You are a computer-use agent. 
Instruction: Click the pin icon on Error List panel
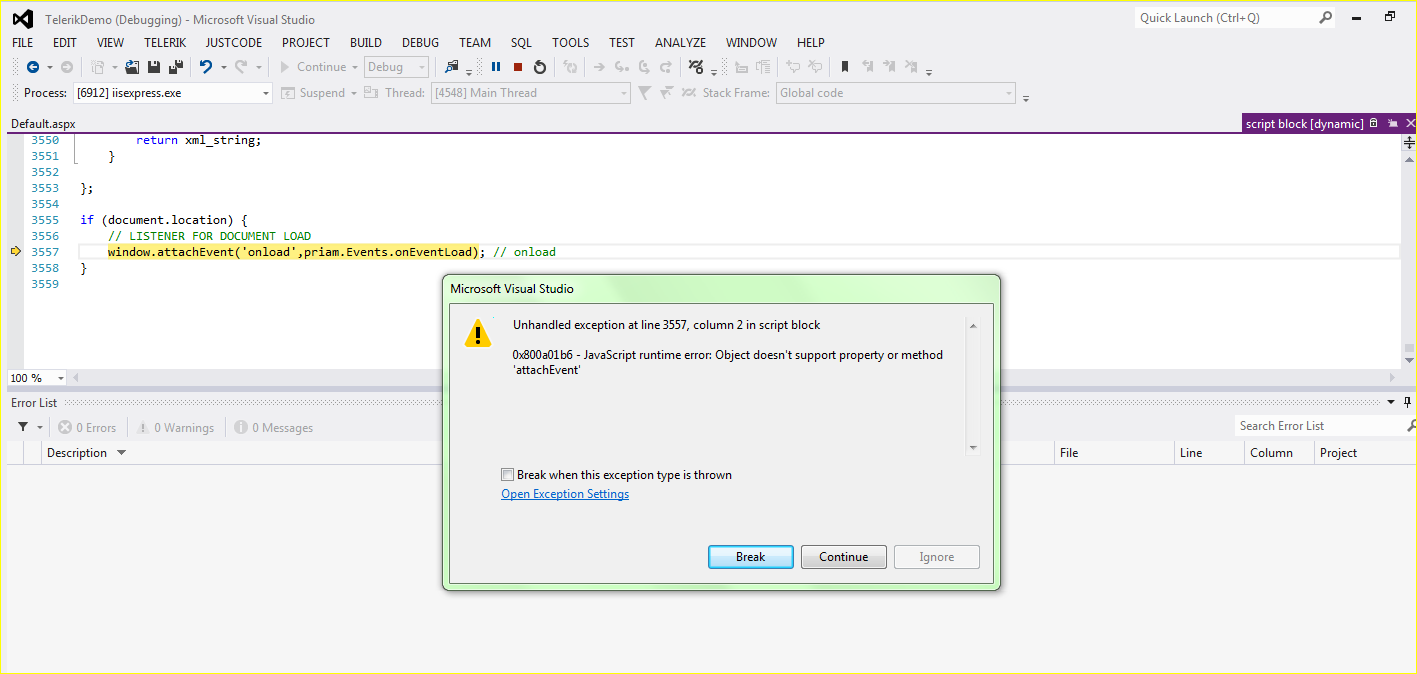[1407, 402]
